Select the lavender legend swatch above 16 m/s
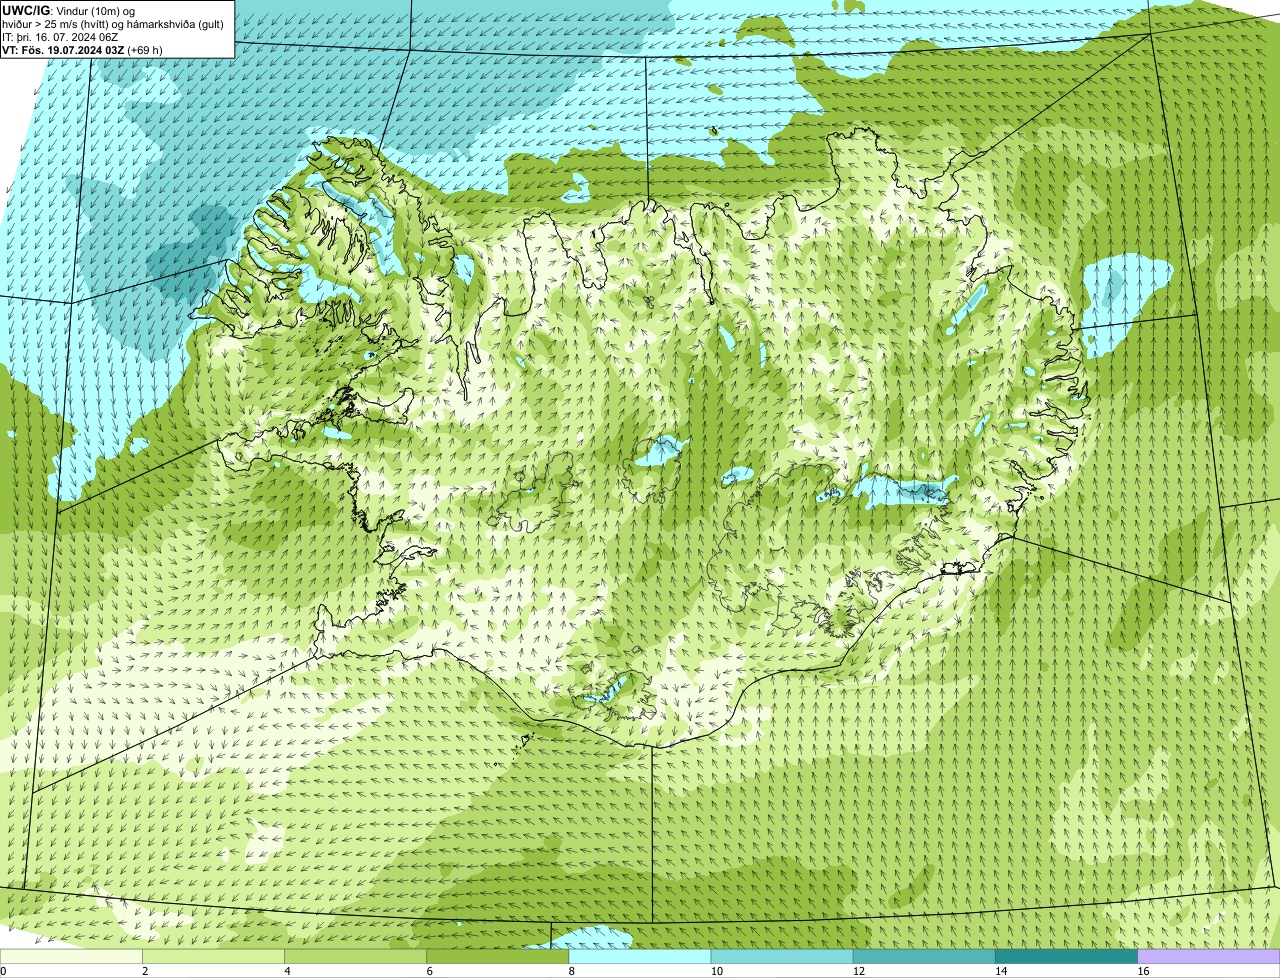 pyautogui.click(x=1209, y=956)
